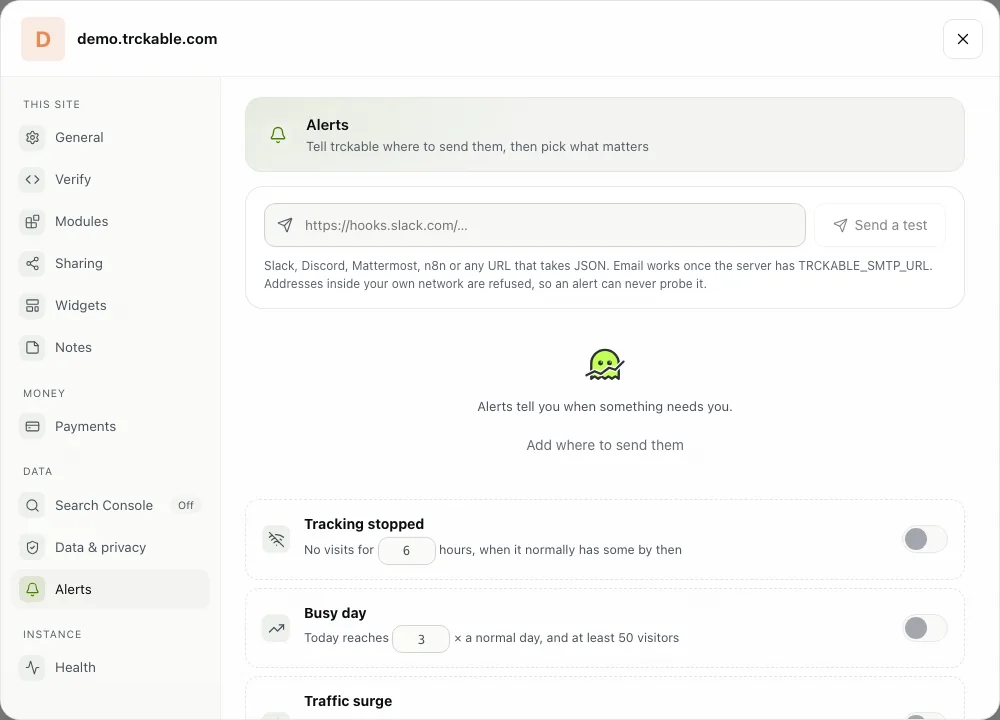Click the Modules blocks icon
Image resolution: width=1000 pixels, height=720 pixels.
33,221
